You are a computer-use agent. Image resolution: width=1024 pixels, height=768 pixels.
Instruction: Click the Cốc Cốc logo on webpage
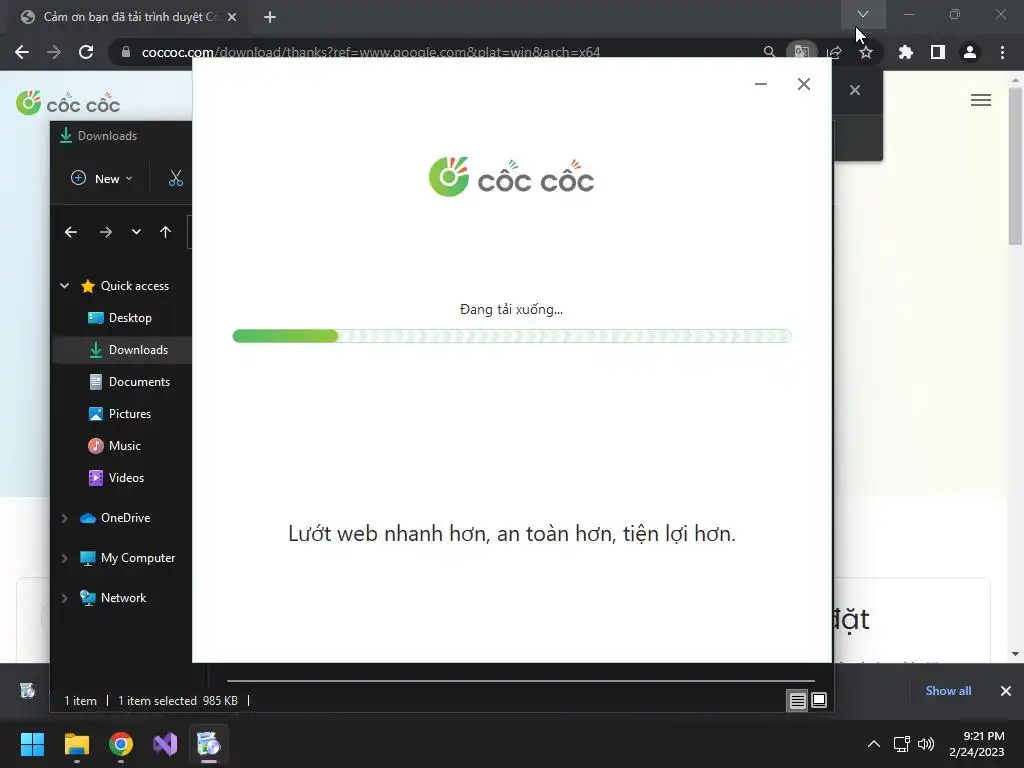[68, 103]
